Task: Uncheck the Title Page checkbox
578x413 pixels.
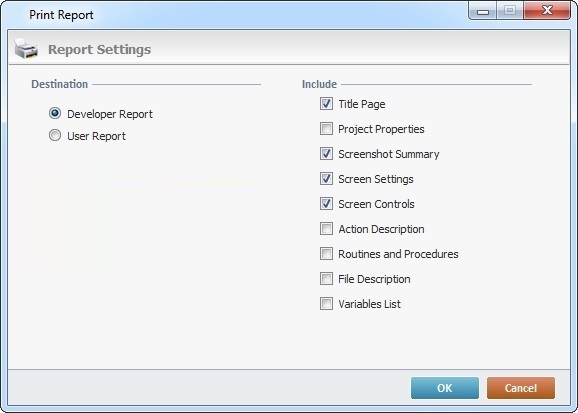Action: 326,104
